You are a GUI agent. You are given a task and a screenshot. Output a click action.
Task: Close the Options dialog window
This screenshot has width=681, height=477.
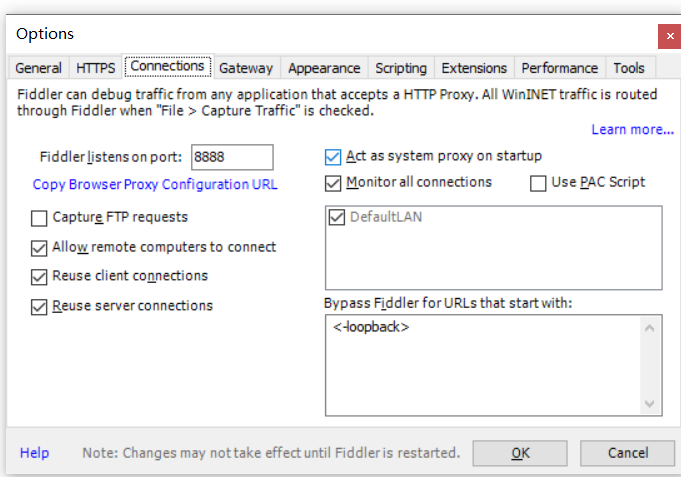tap(669, 36)
